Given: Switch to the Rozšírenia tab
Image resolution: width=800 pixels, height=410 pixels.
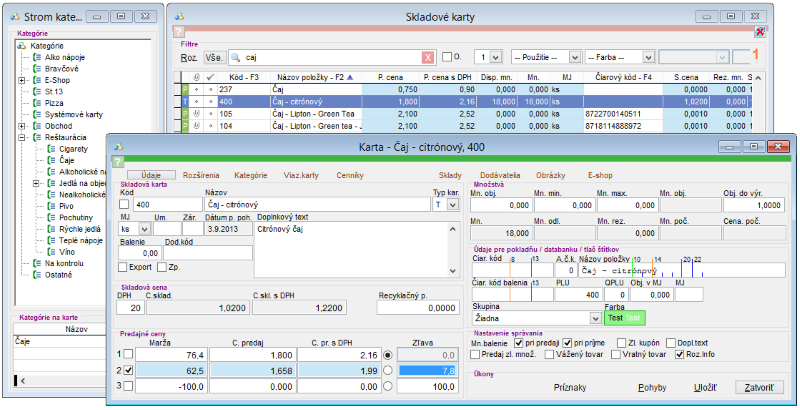Looking at the screenshot, I should tap(202, 175).
